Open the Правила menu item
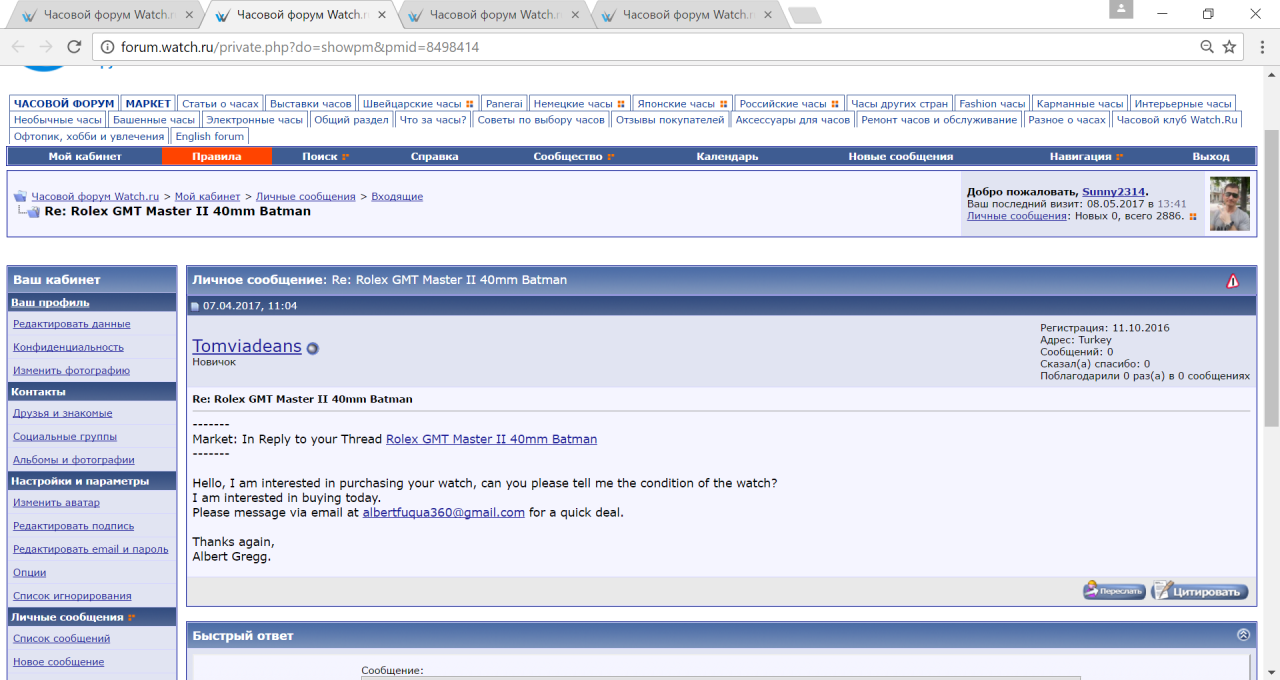Viewport: 1280px width, 680px height. (216, 157)
